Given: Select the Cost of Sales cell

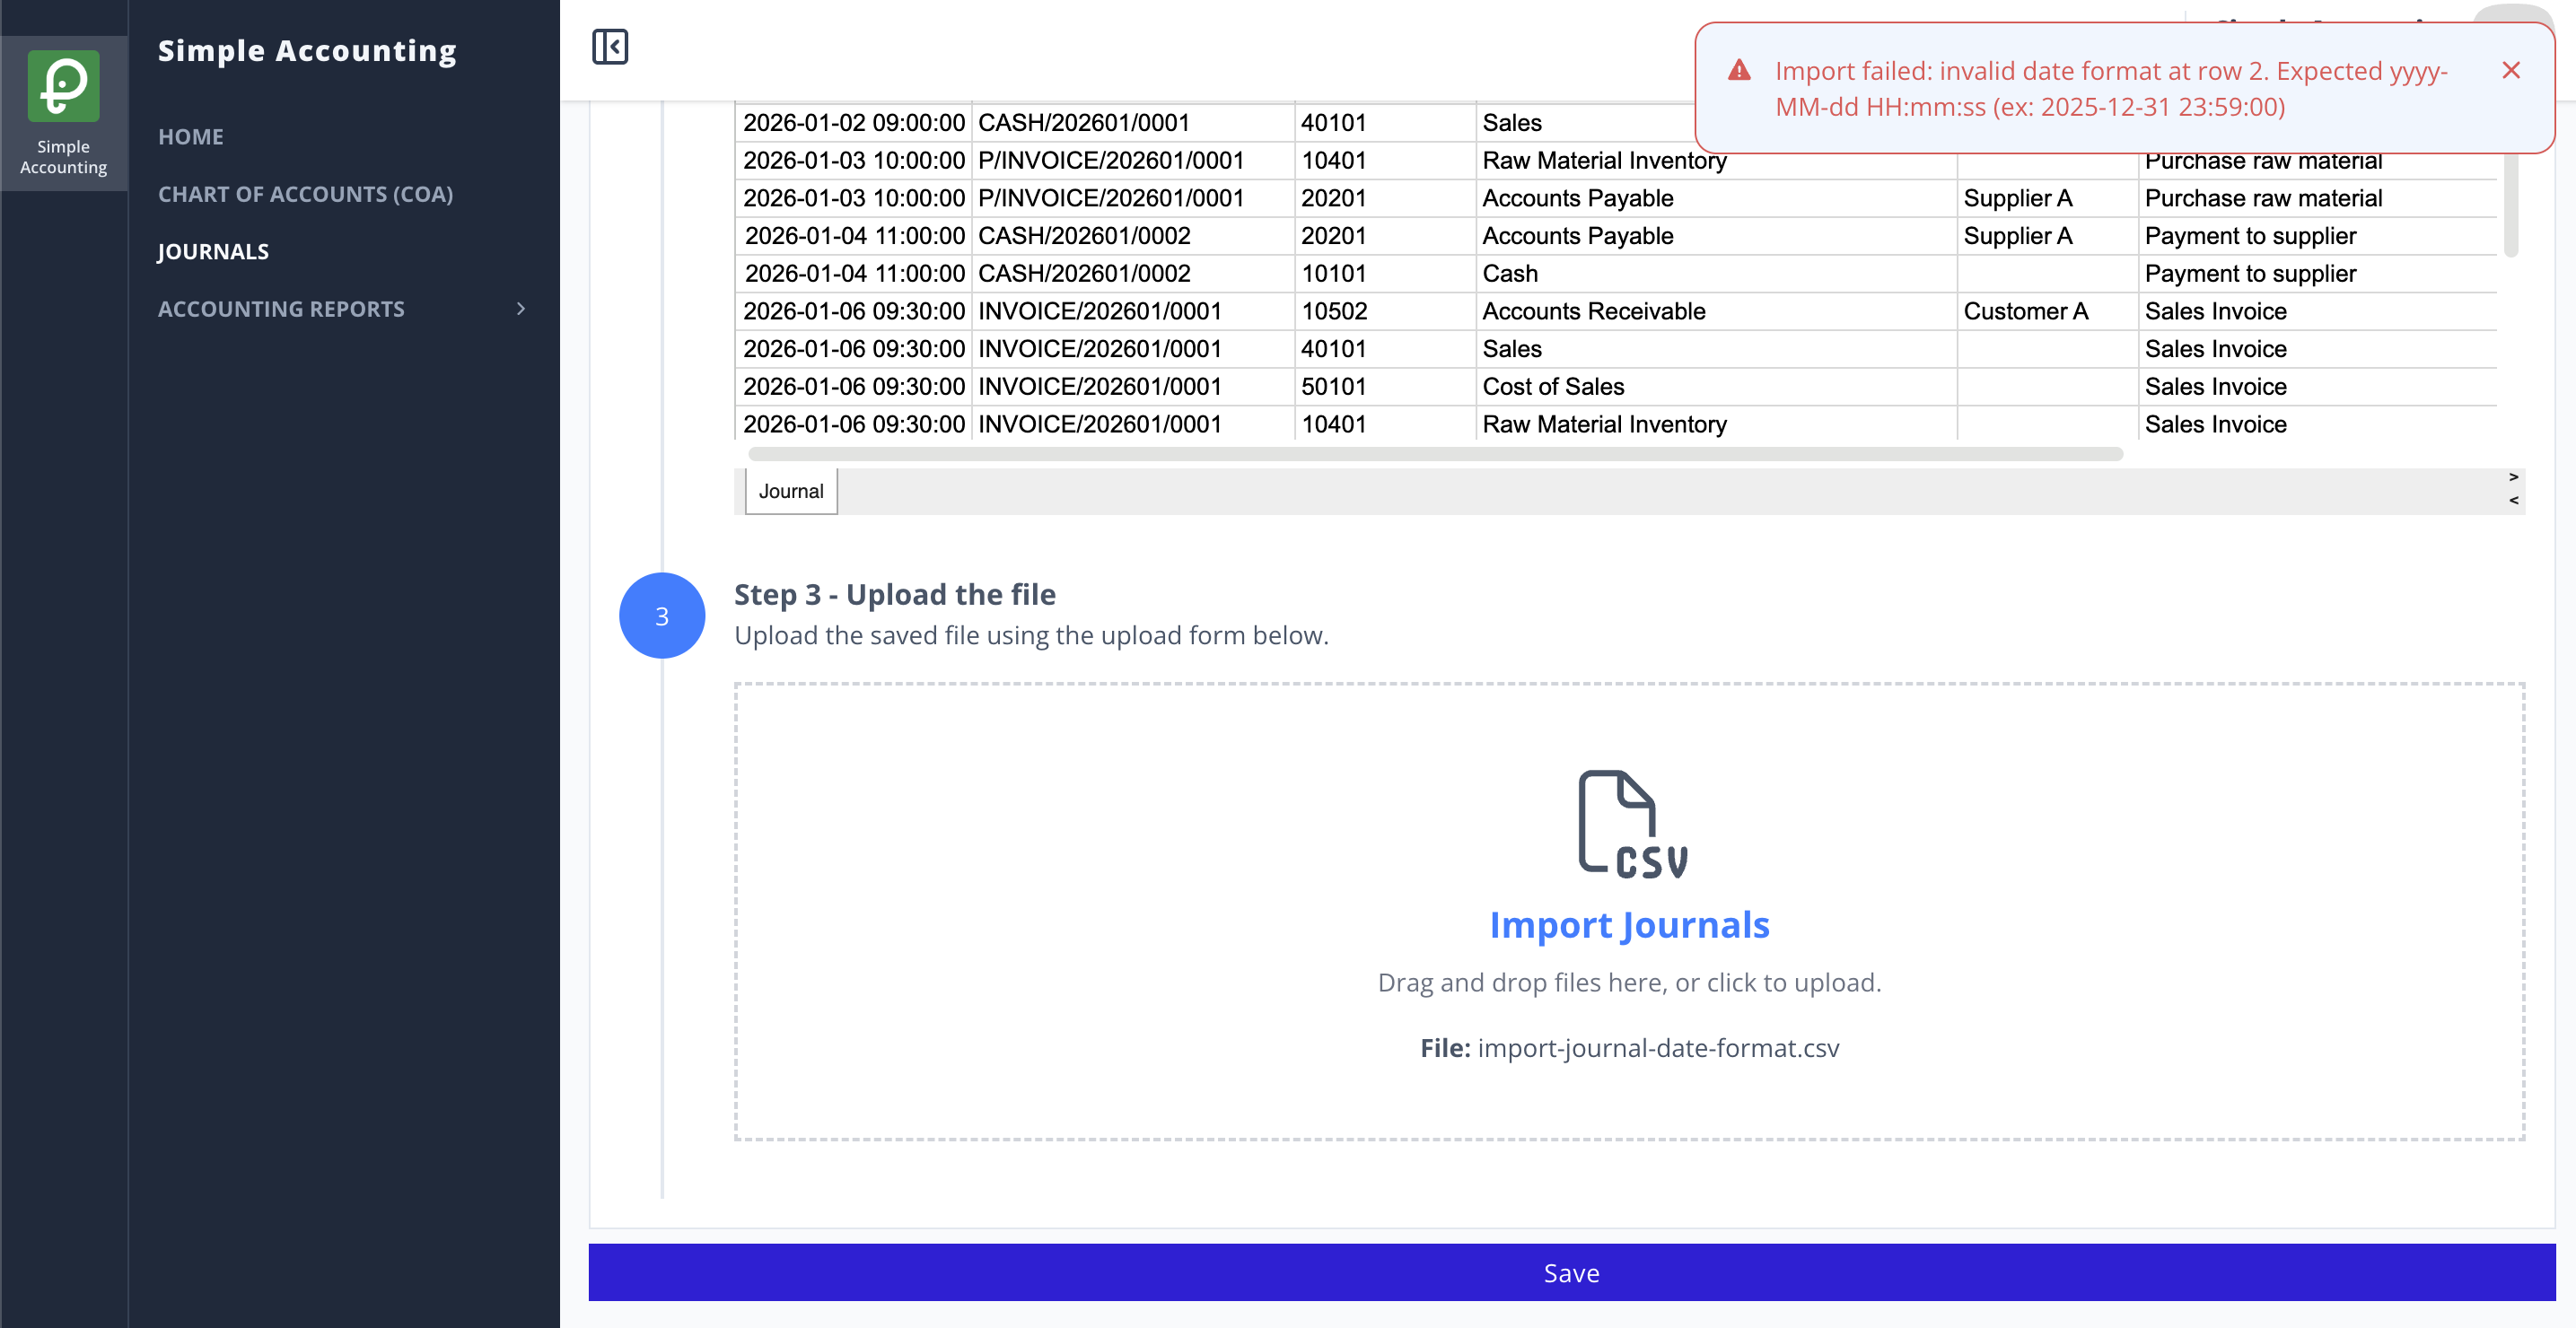Looking at the screenshot, I should point(1716,386).
